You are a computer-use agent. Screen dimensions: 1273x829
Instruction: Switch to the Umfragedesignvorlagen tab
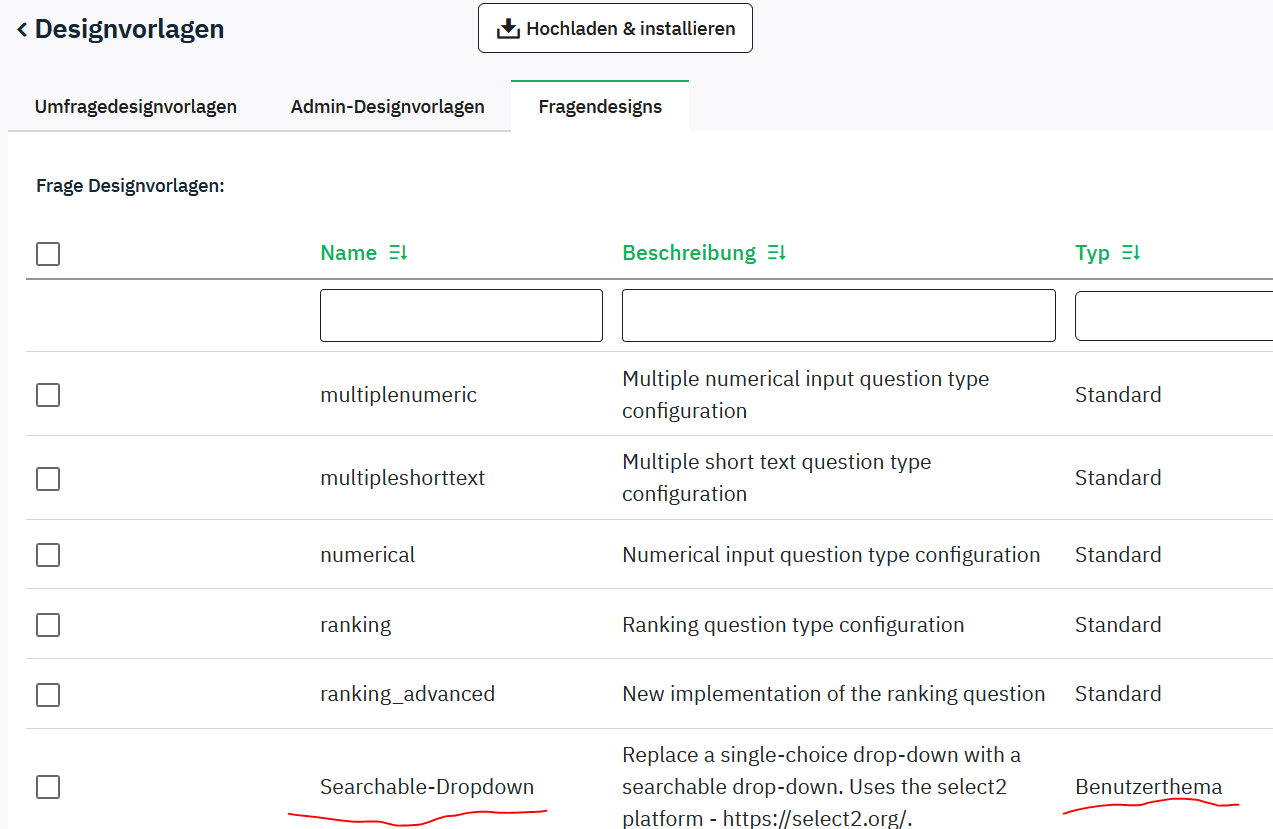pyautogui.click(x=136, y=106)
